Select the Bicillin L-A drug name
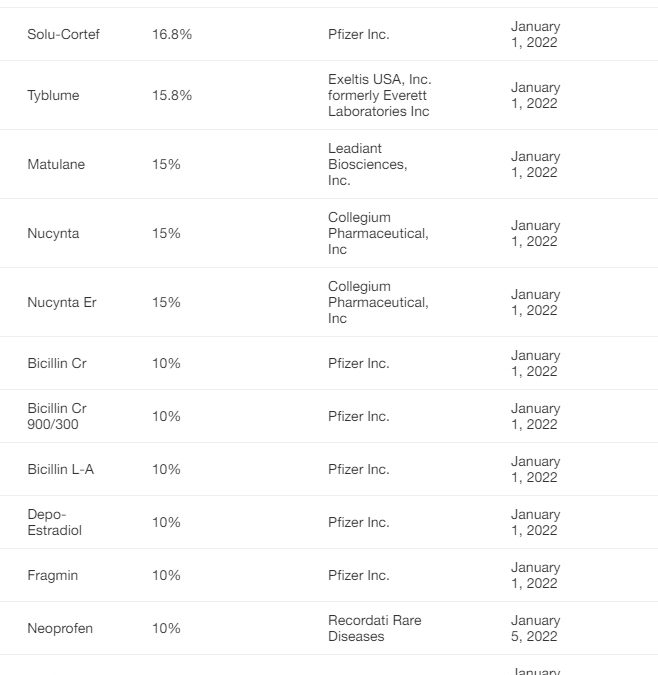 click(x=60, y=470)
